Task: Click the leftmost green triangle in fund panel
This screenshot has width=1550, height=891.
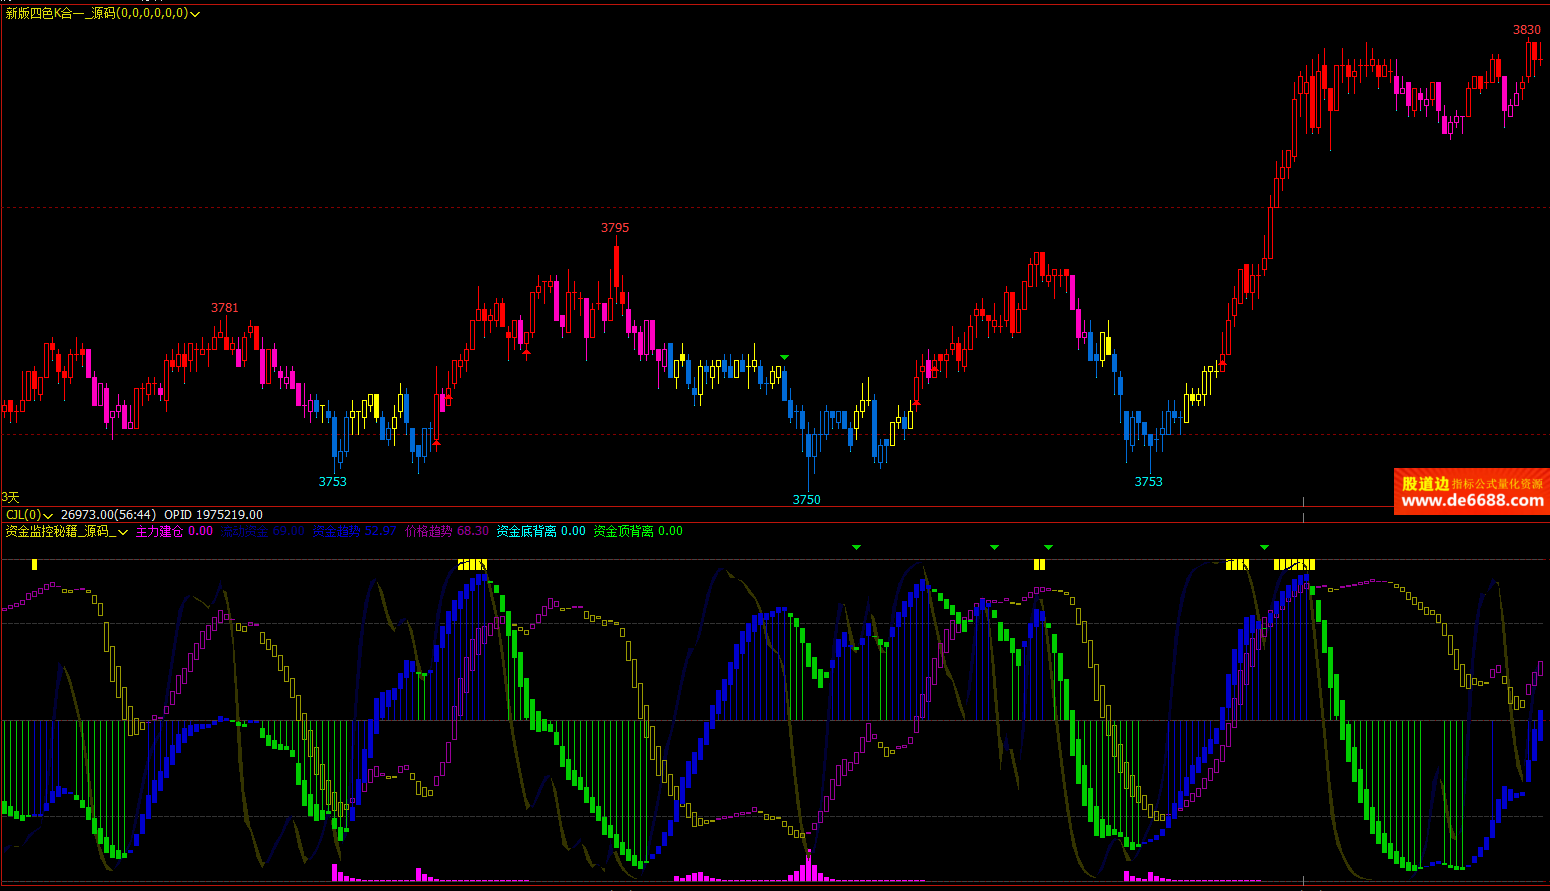Action: pyautogui.click(x=856, y=547)
